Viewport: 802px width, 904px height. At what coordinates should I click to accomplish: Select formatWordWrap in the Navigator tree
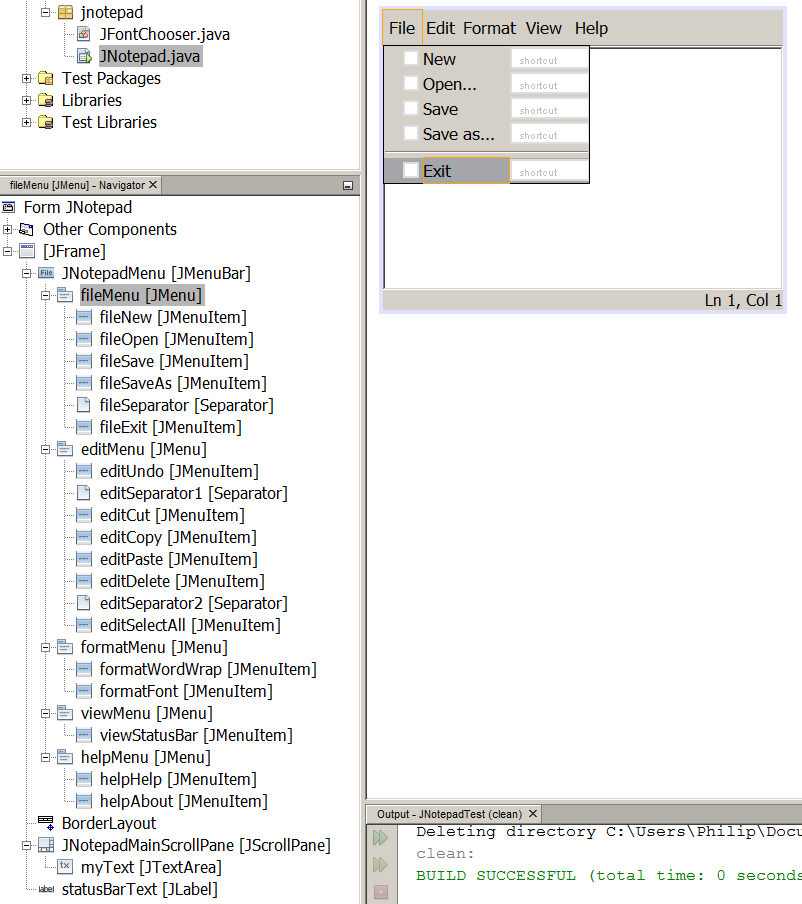click(207, 669)
